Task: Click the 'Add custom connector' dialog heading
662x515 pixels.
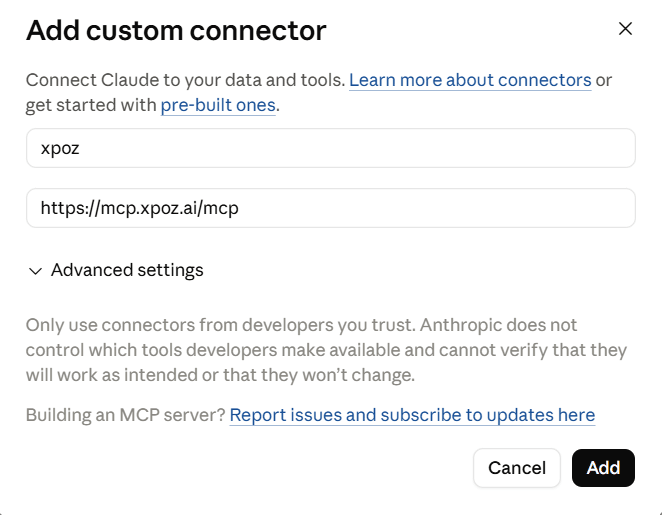Action: click(176, 30)
